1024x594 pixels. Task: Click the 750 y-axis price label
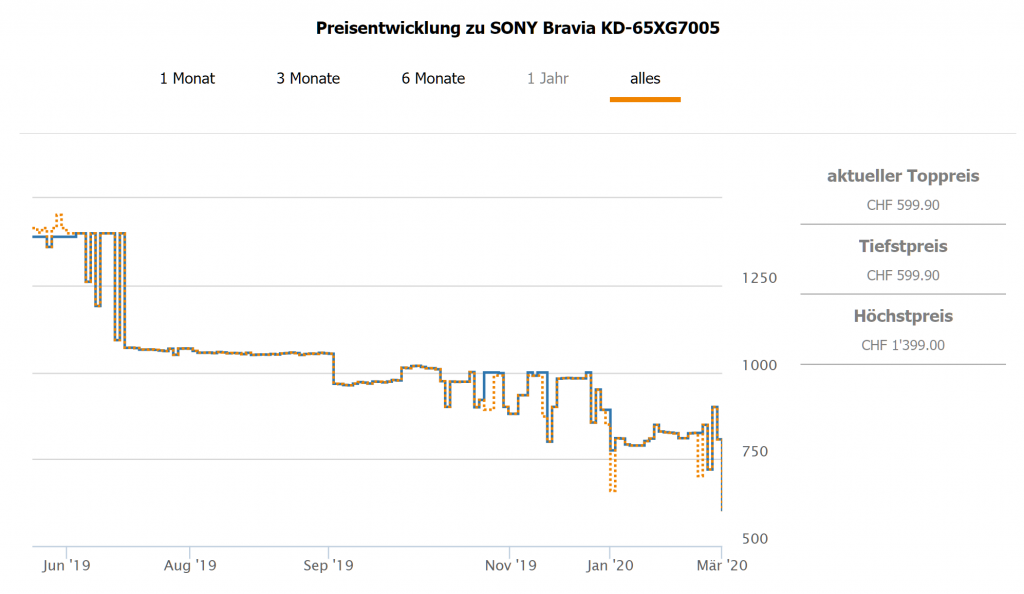point(753,451)
